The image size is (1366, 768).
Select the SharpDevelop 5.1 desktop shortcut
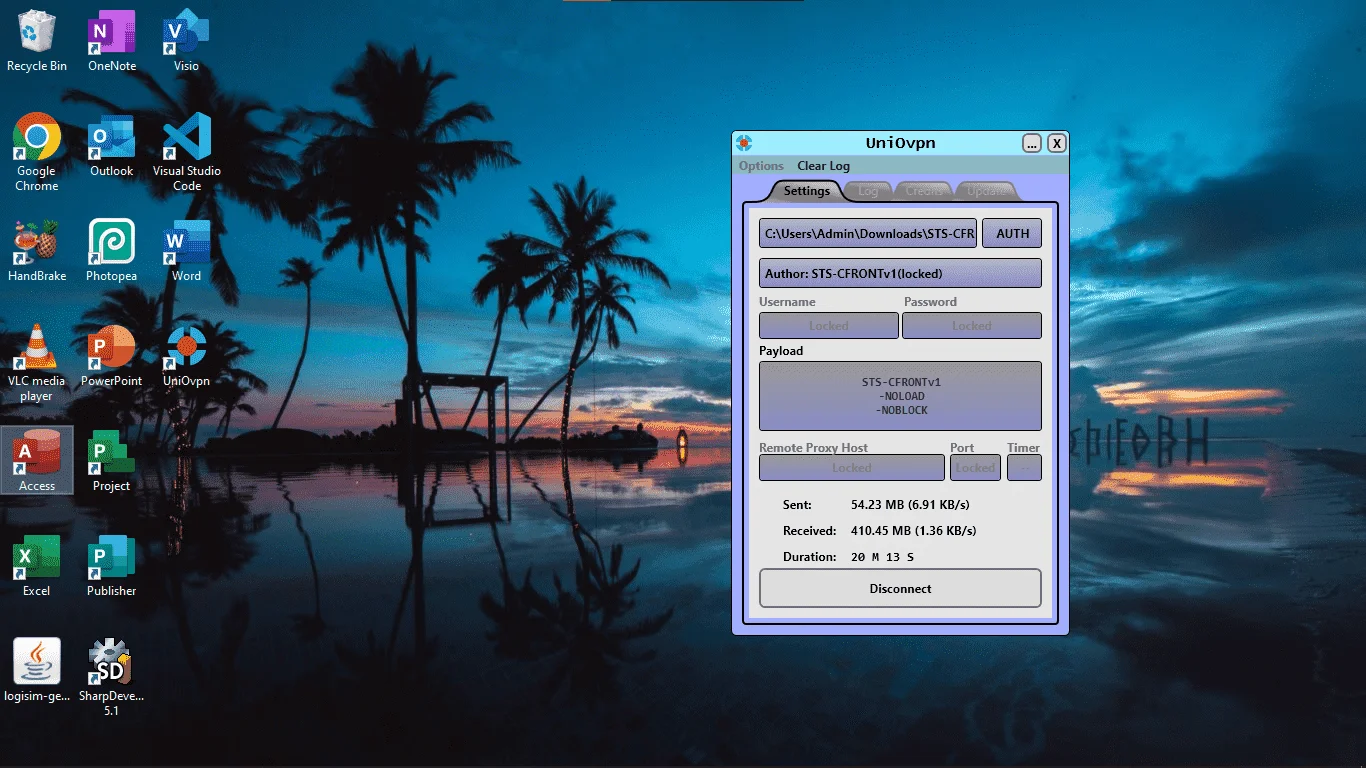coord(112,678)
